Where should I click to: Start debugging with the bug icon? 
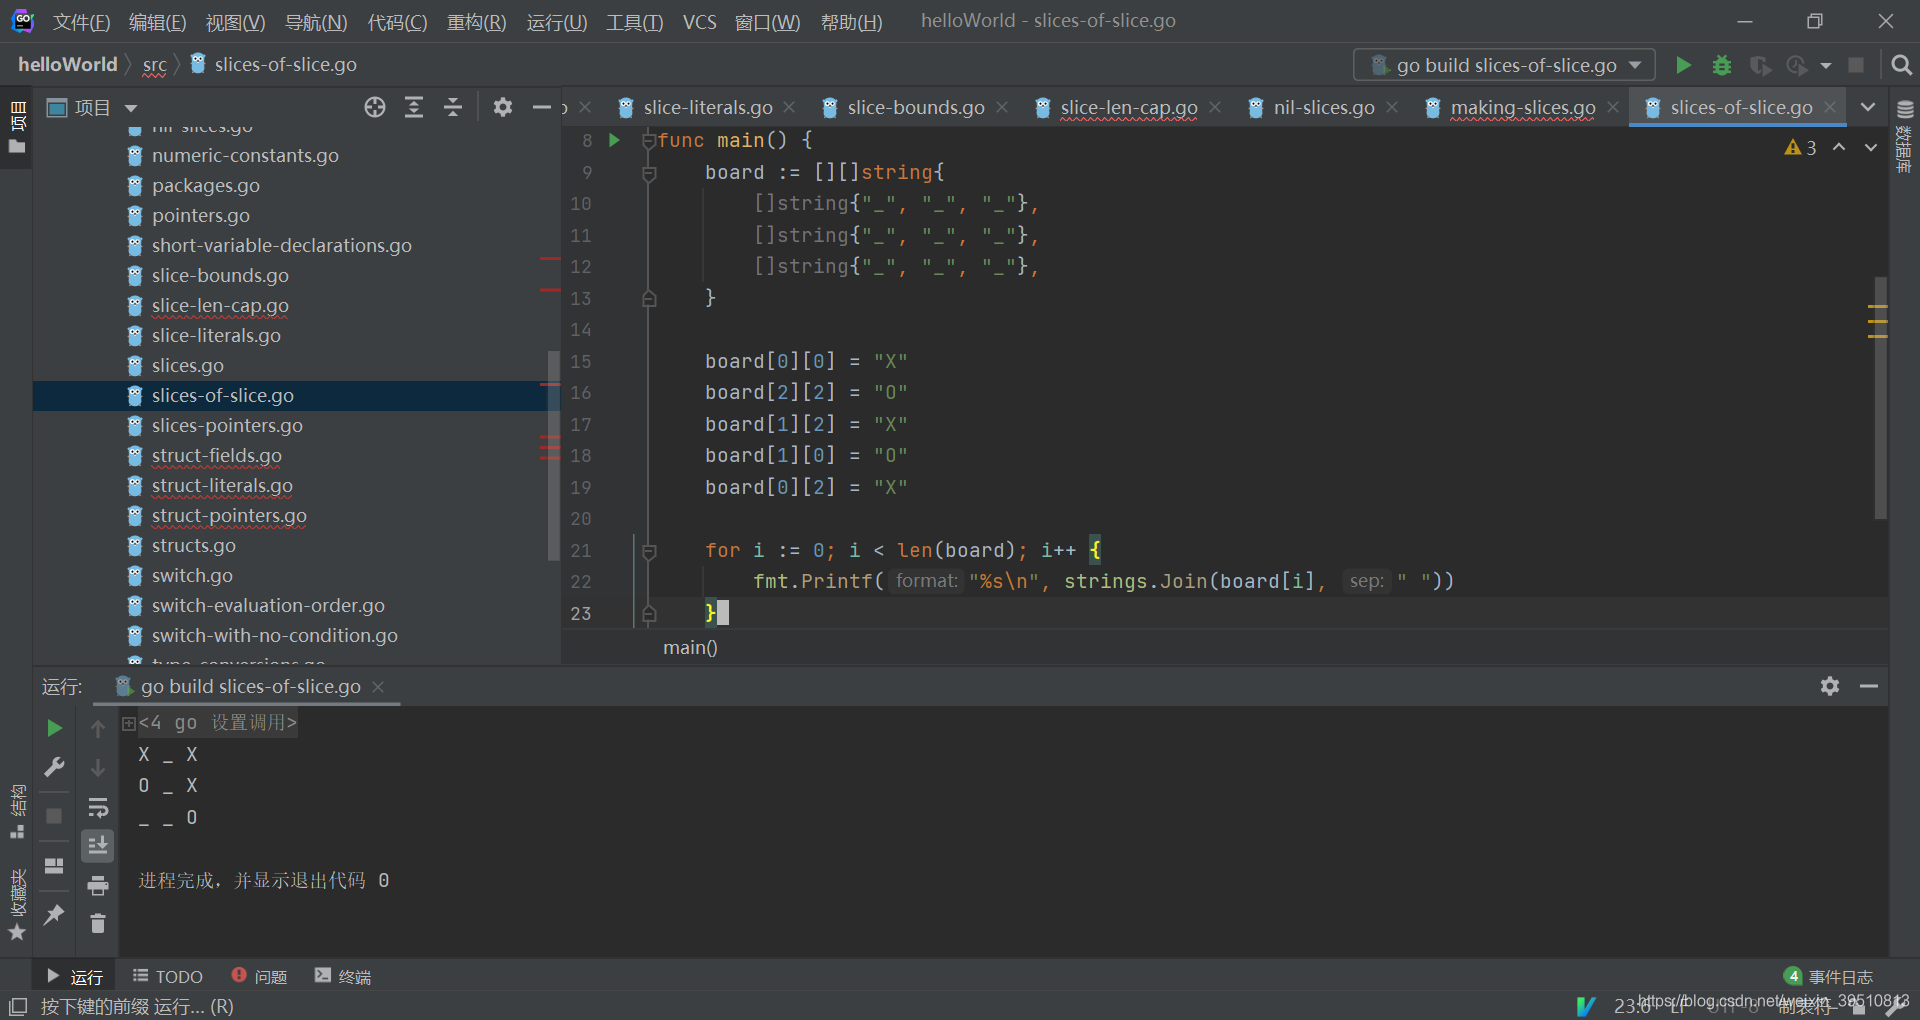point(1721,65)
